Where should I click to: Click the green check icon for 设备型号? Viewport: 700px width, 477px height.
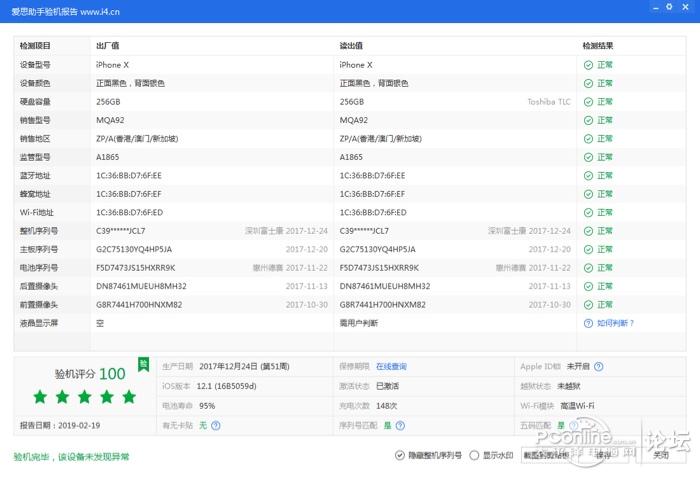coord(588,65)
